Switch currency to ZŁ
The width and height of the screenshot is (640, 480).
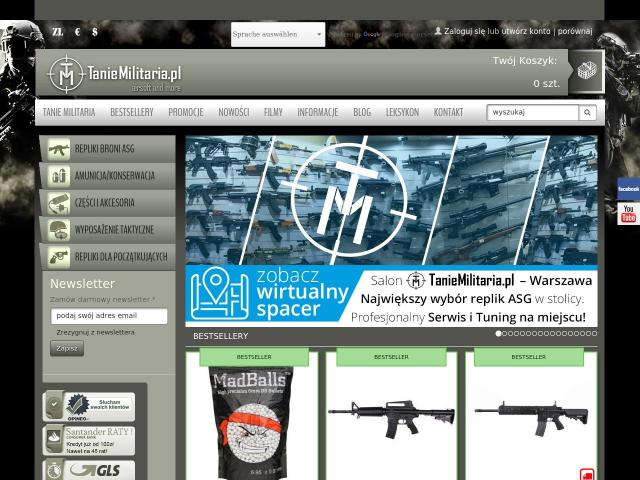tap(58, 32)
